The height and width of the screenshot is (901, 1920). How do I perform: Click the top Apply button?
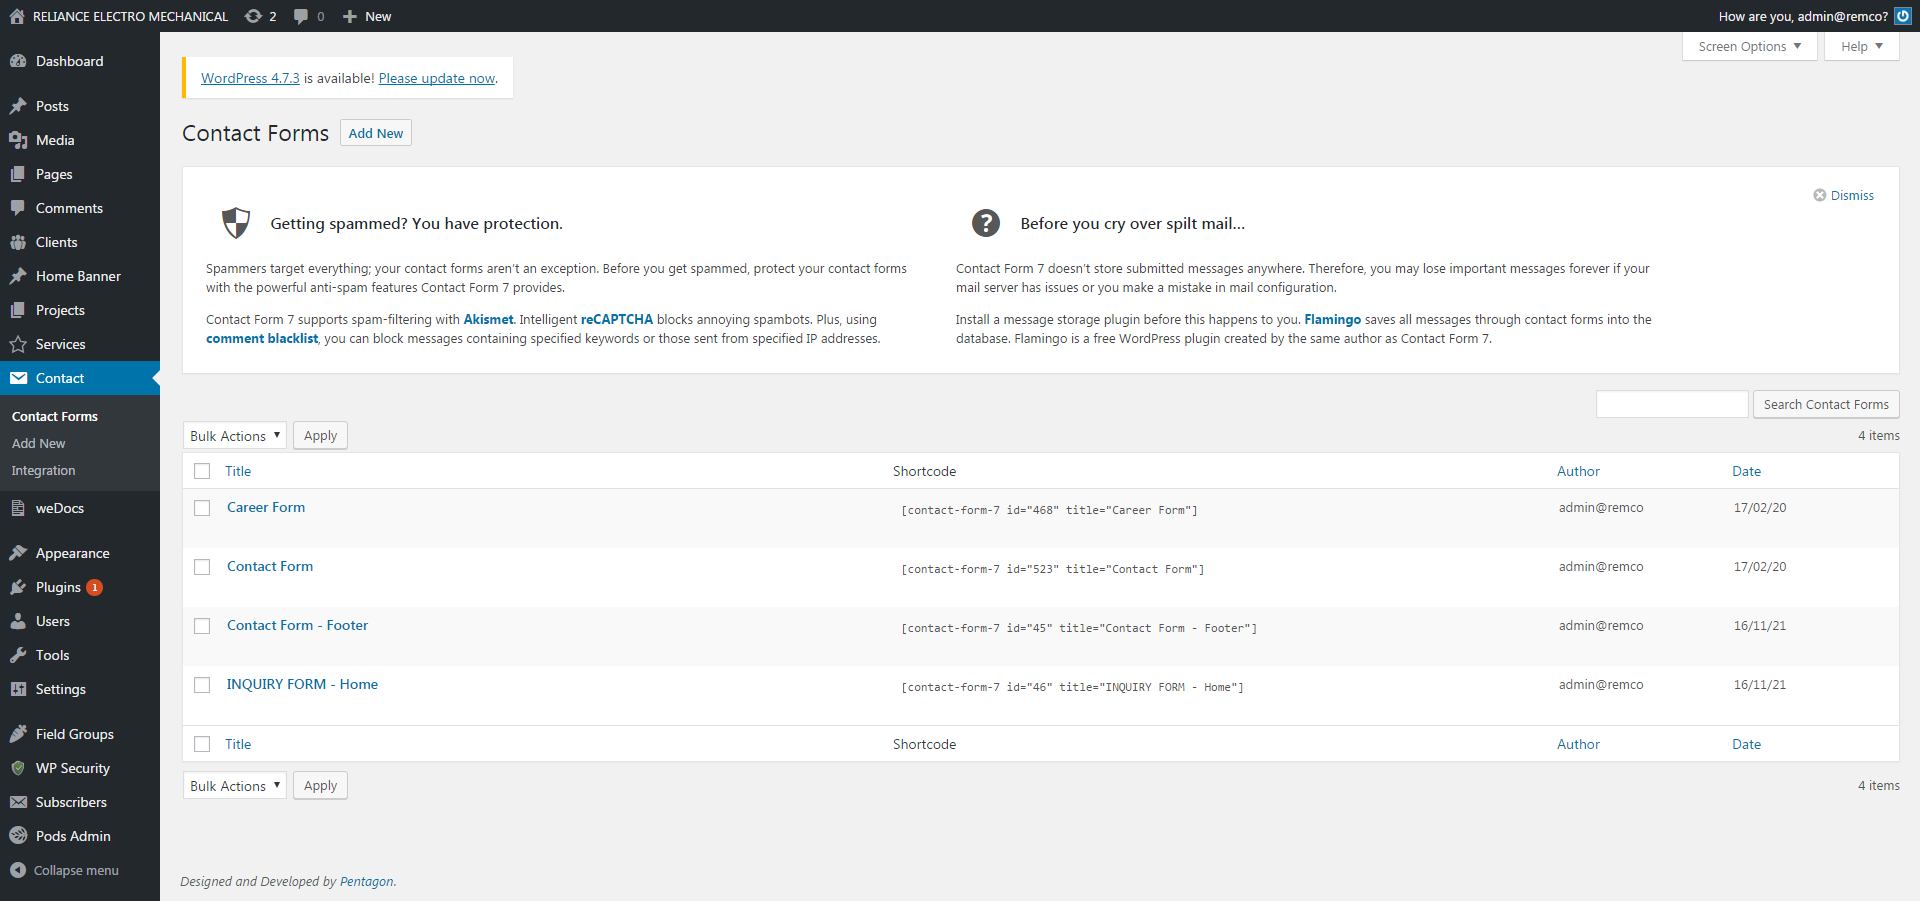320,436
